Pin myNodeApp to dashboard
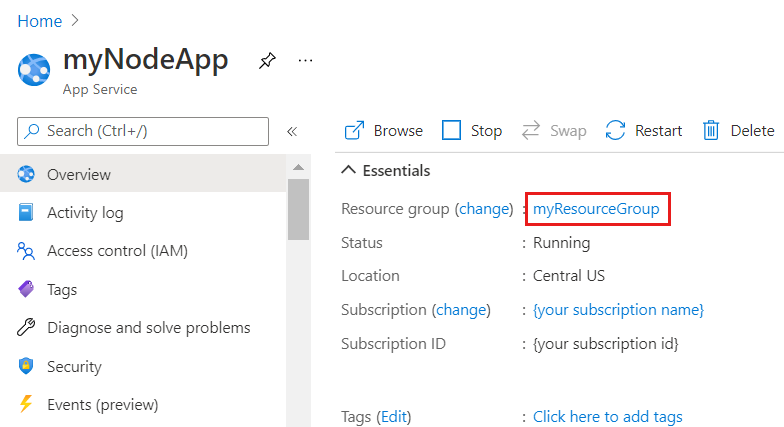 tap(267, 61)
